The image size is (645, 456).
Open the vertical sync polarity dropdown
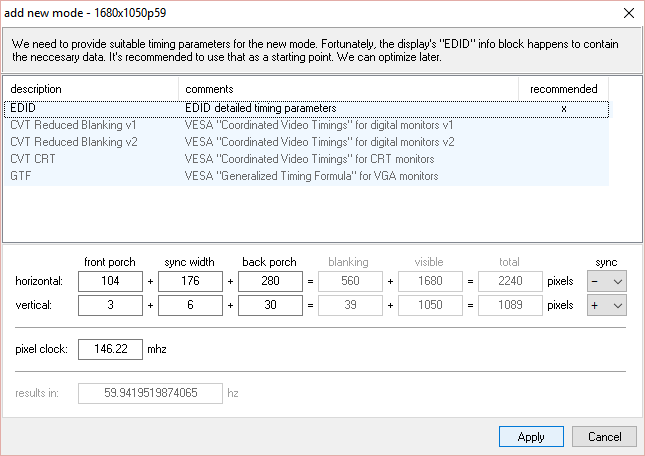coord(606,305)
